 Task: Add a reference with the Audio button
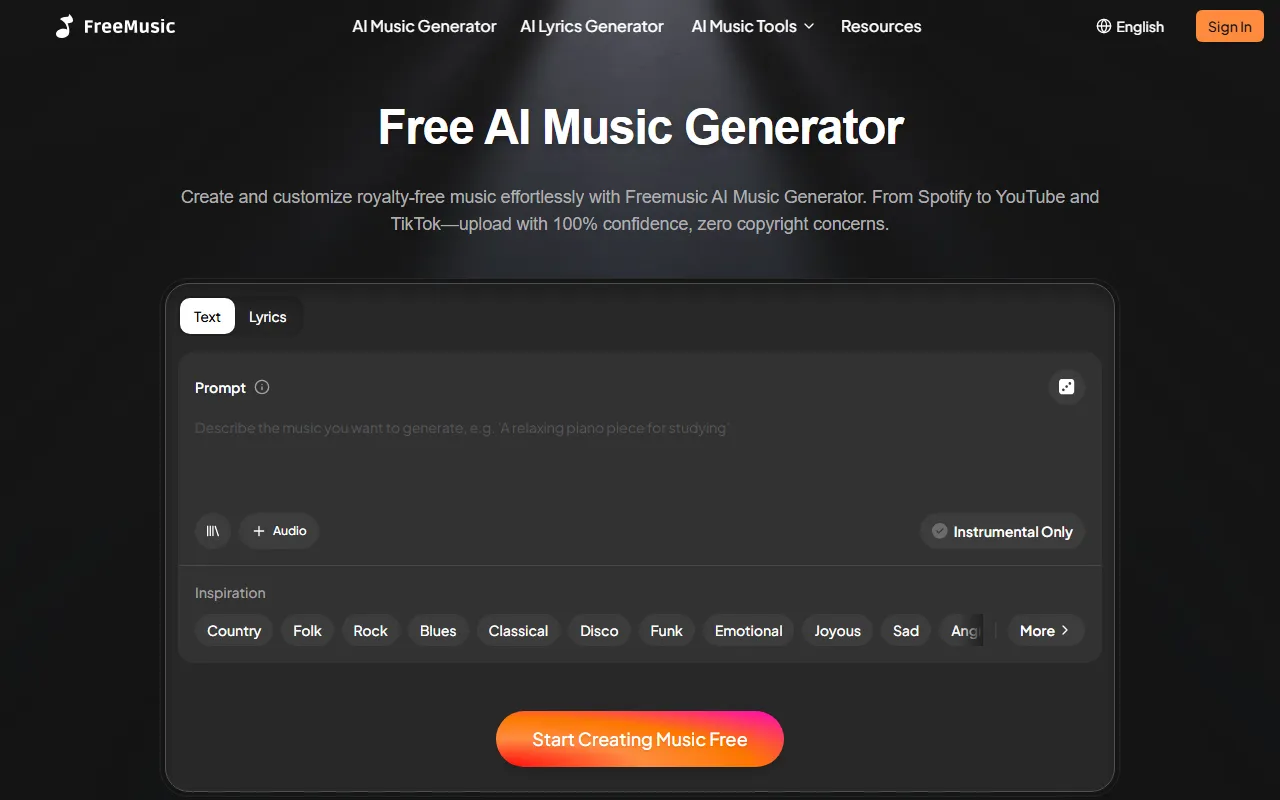click(x=279, y=531)
